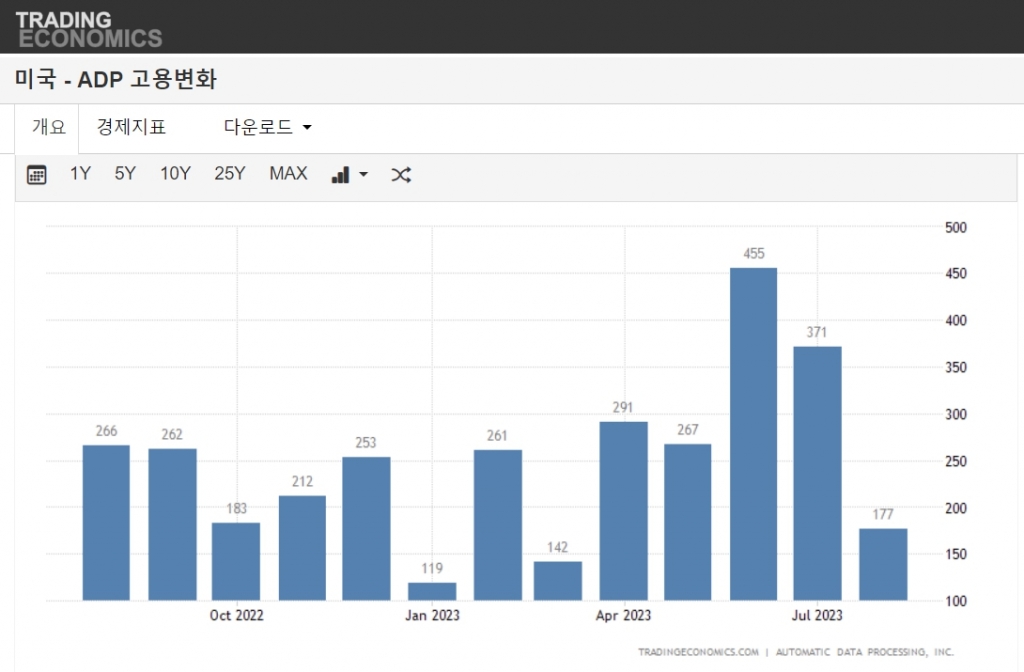Open the 다운로드 dropdown menu
The height and width of the screenshot is (672, 1024).
tap(268, 128)
